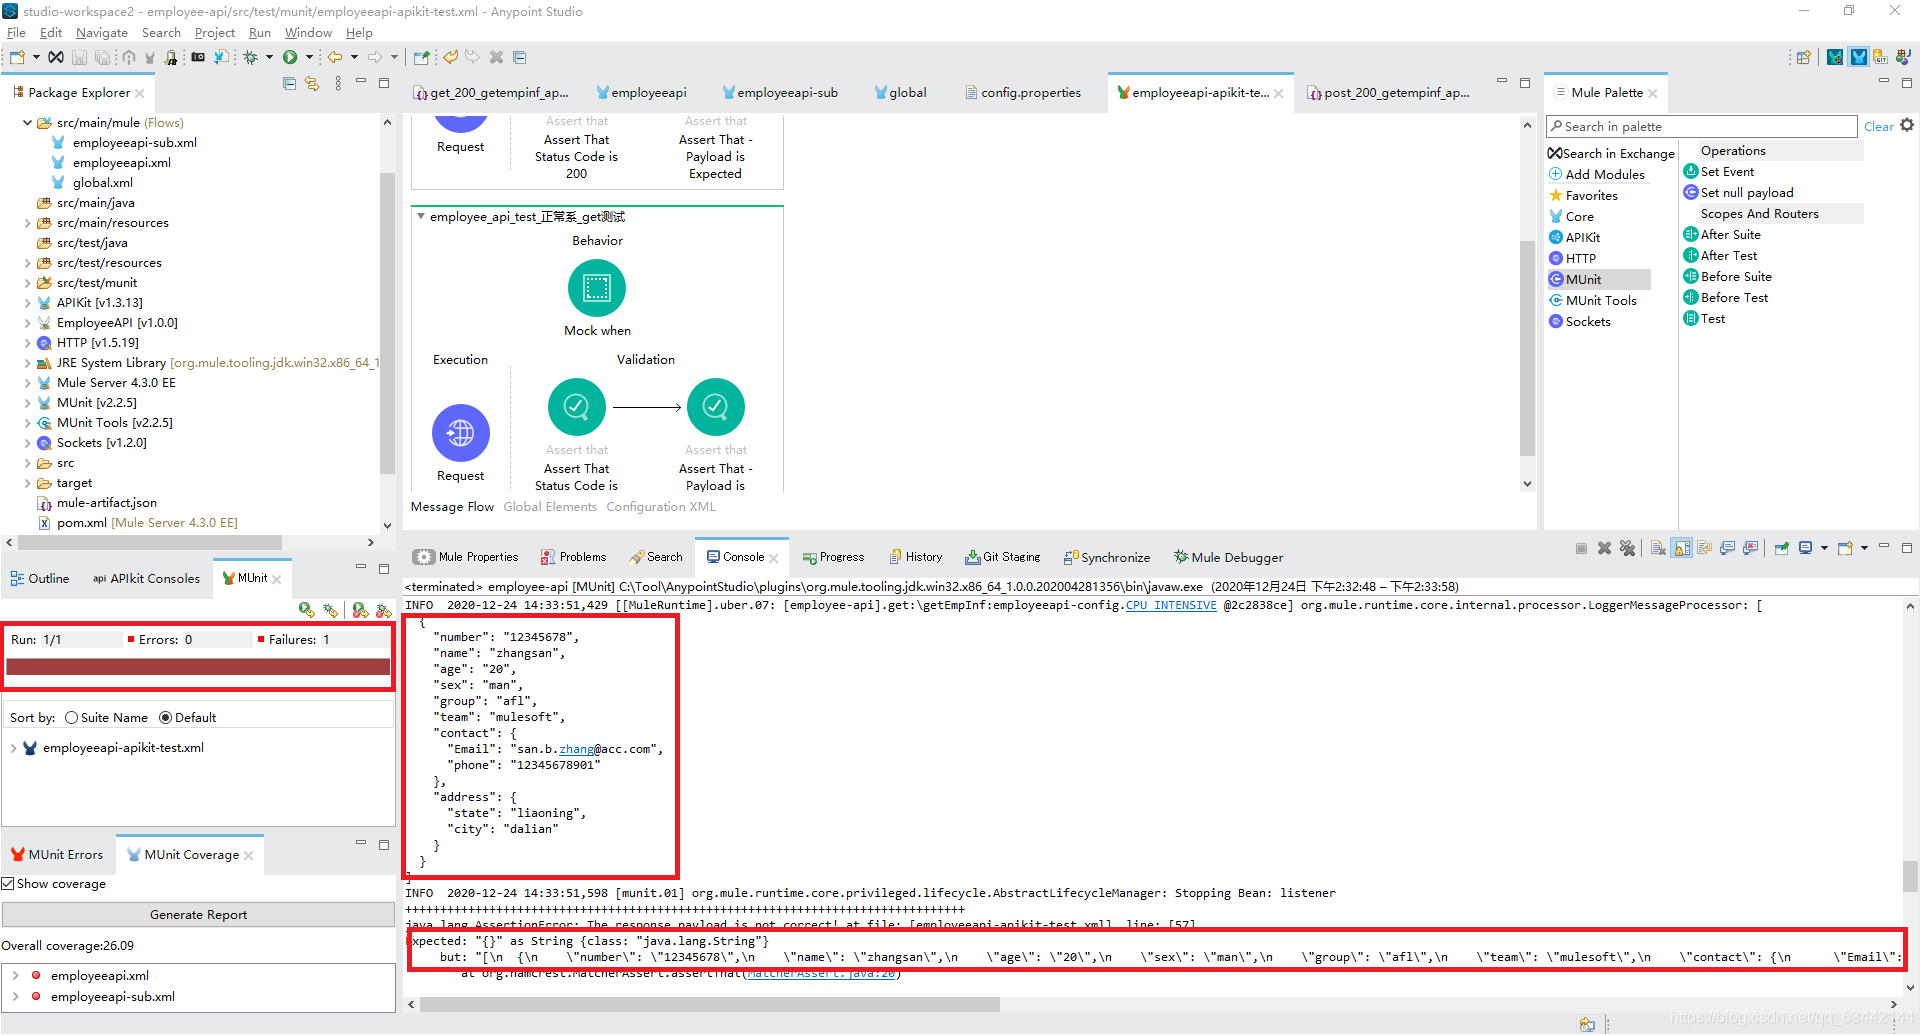
Task: Switch to the config.properties editor tab
Action: 1023,93
